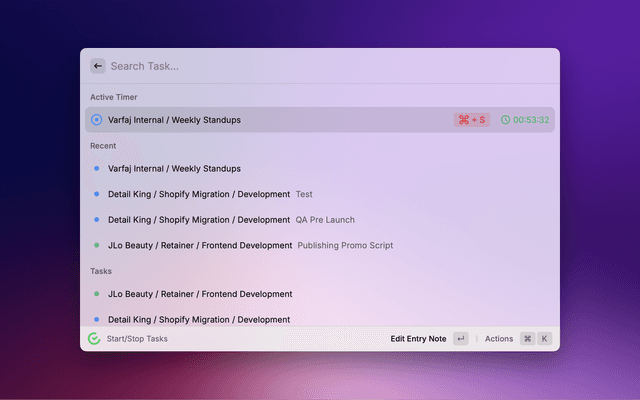Click the Return key icon
This screenshot has height=400, width=640.
pos(460,339)
